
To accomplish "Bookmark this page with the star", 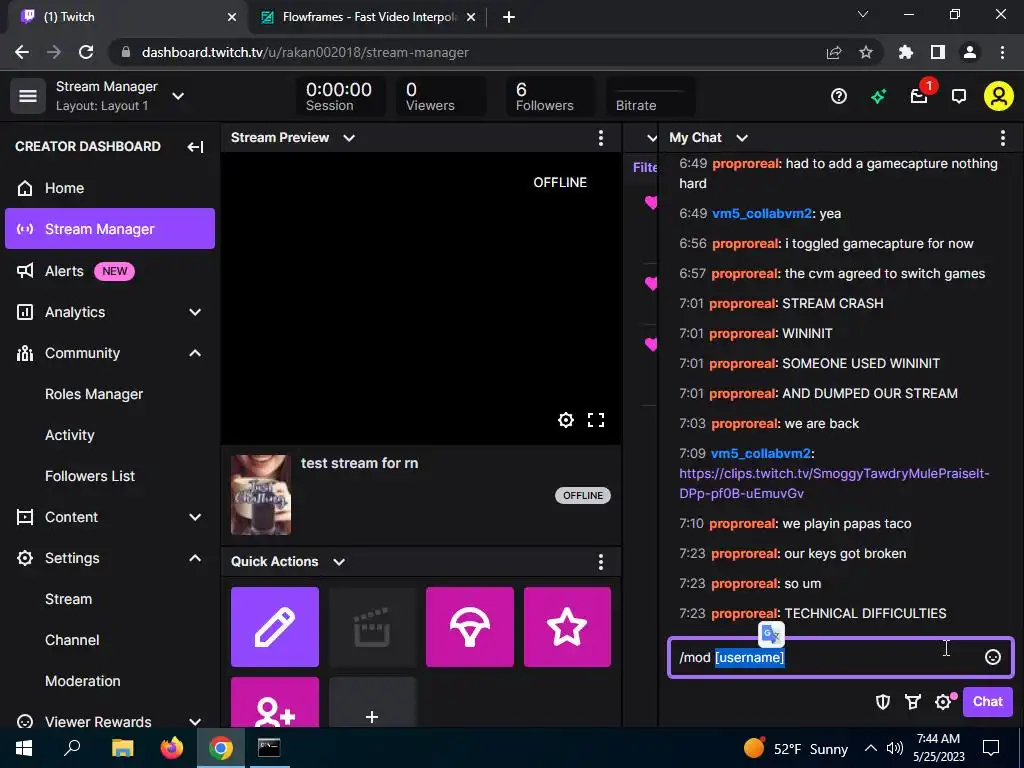I will tap(866, 52).
